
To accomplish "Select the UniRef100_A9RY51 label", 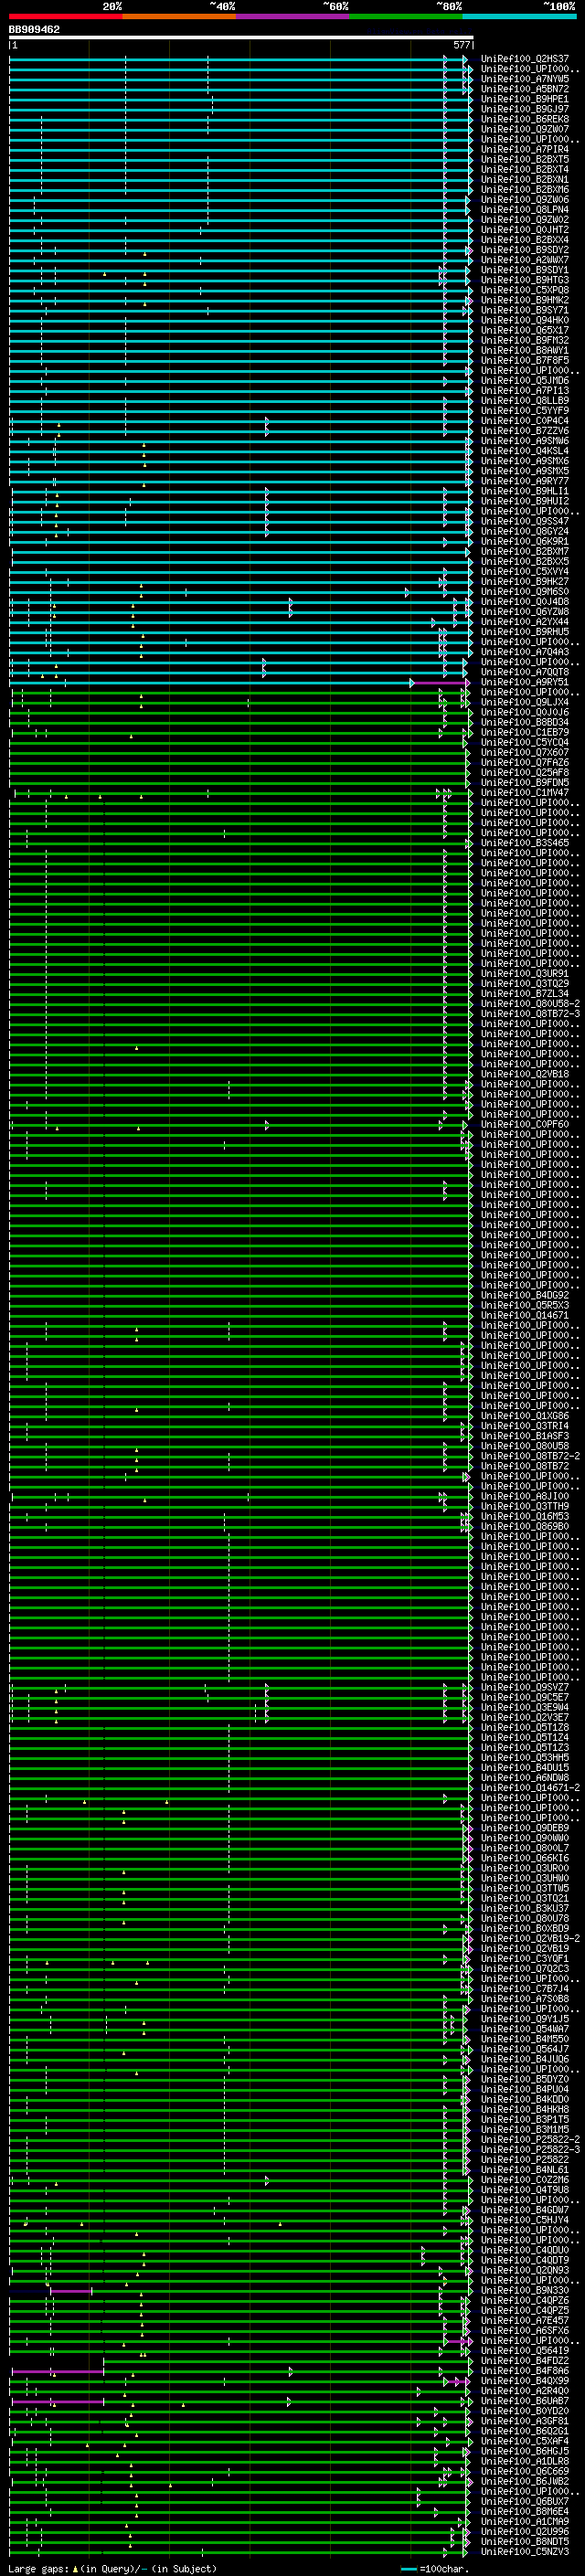I will tap(524, 682).
